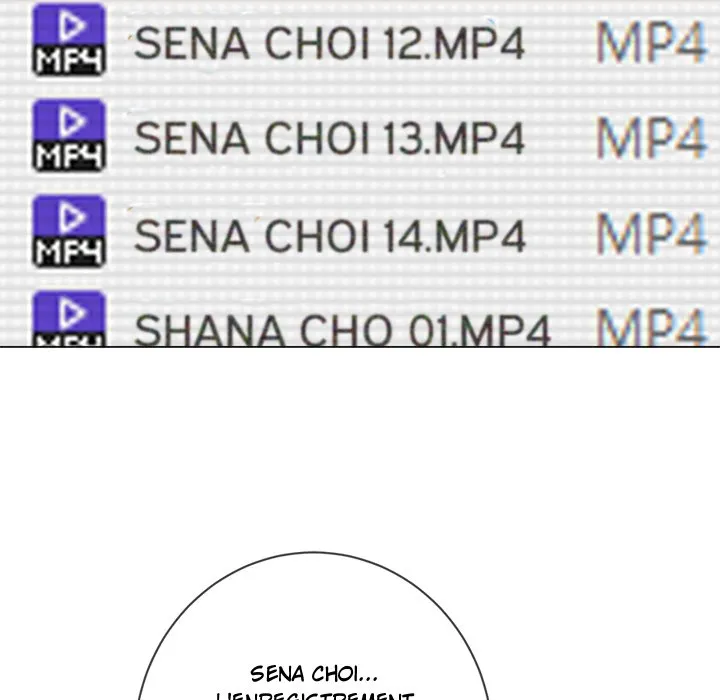Highlight the SENA CHOI 14.MP4 file name

[x=329, y=236]
